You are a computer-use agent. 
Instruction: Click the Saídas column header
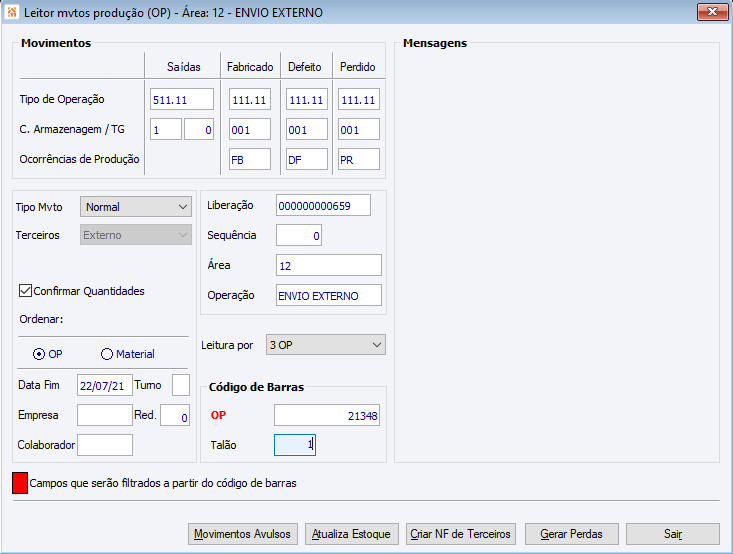pos(184,67)
